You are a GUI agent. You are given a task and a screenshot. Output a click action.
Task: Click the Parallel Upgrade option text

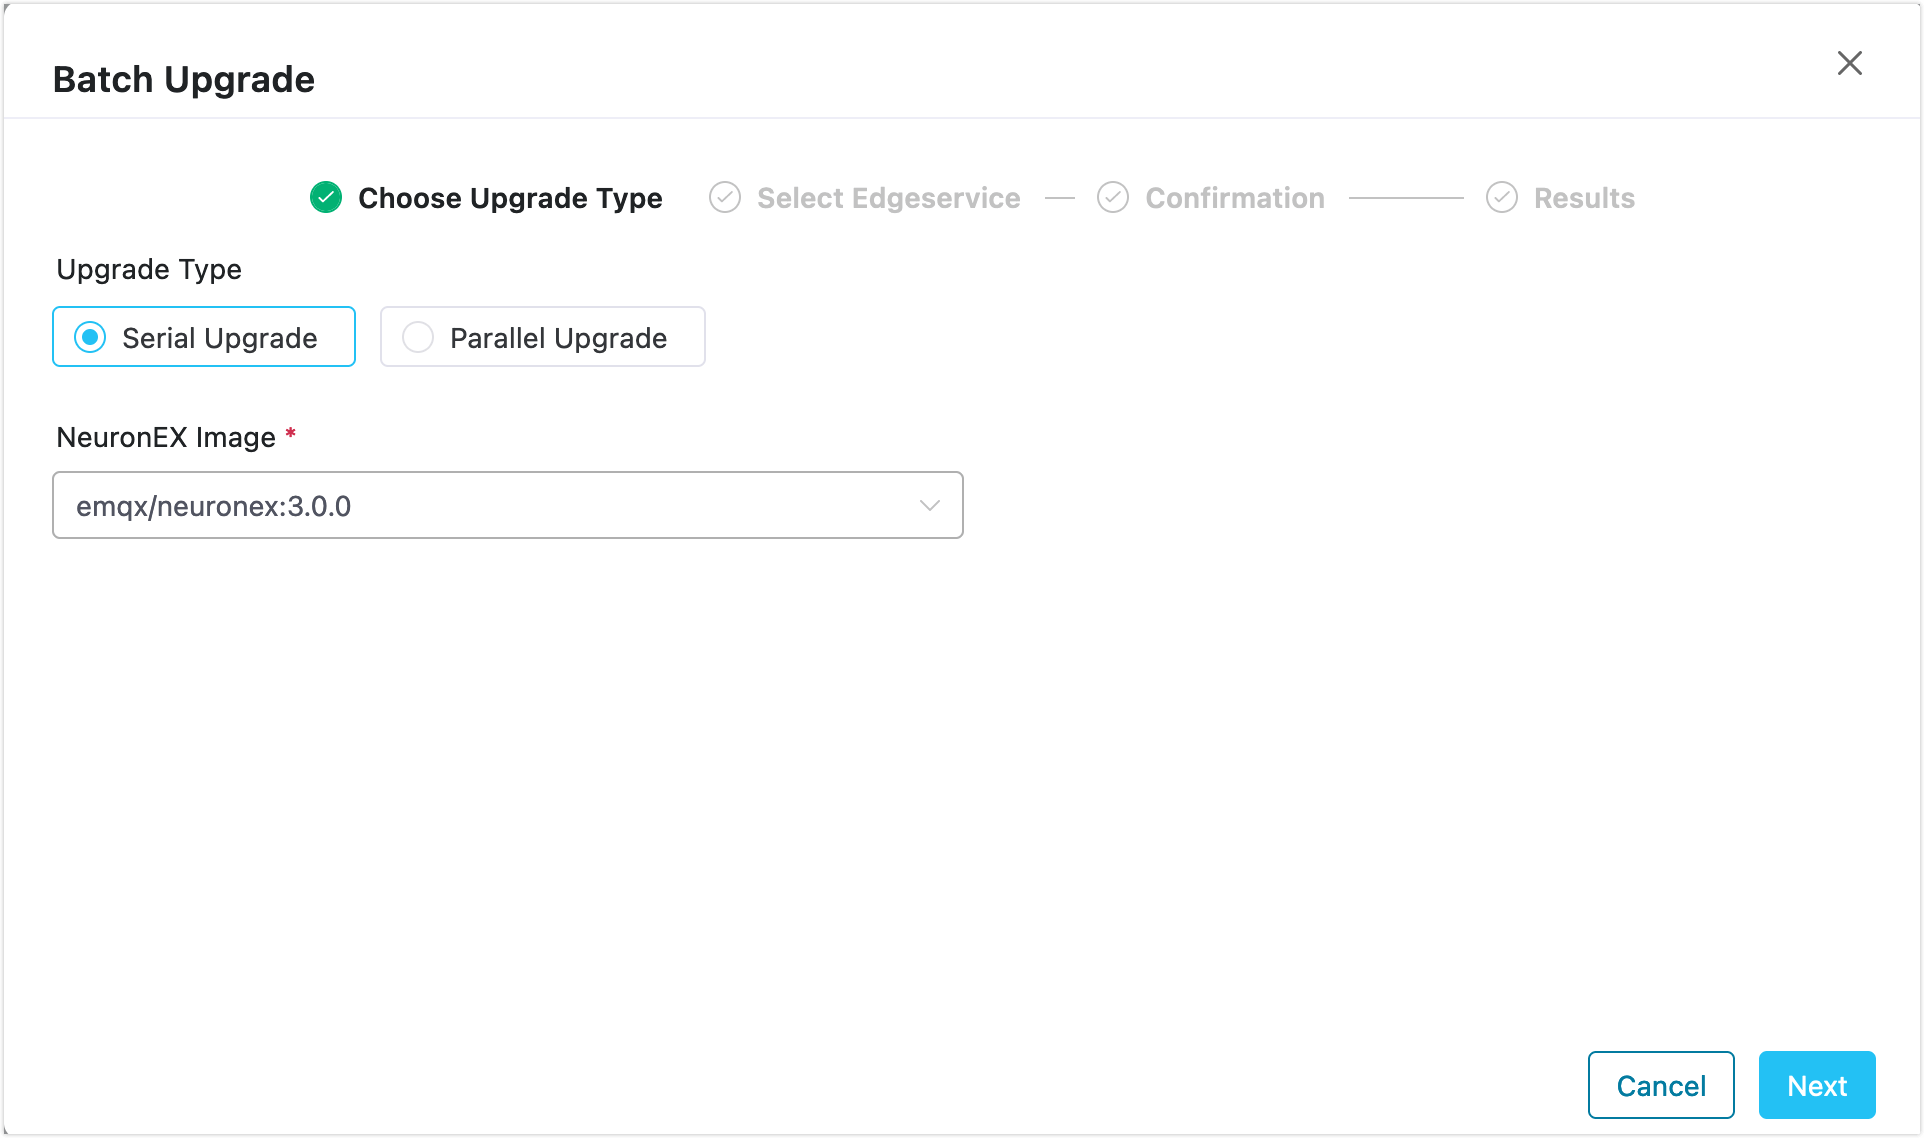point(558,338)
